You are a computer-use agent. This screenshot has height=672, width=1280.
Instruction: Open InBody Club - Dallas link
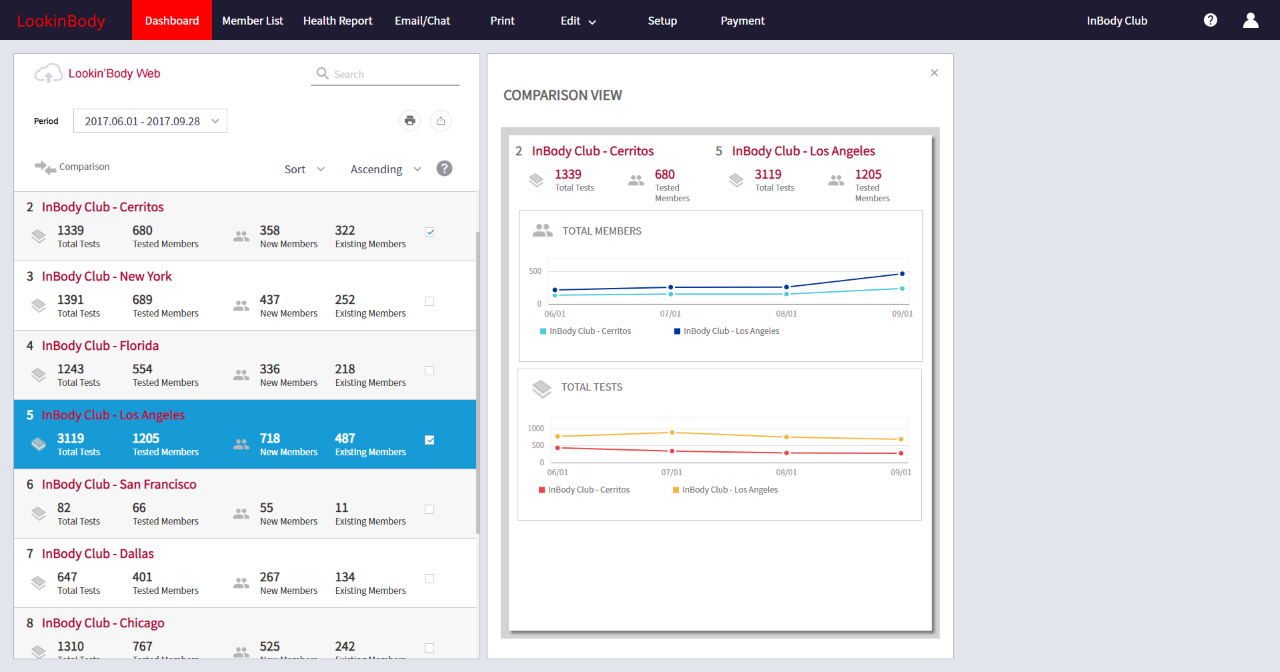98,553
